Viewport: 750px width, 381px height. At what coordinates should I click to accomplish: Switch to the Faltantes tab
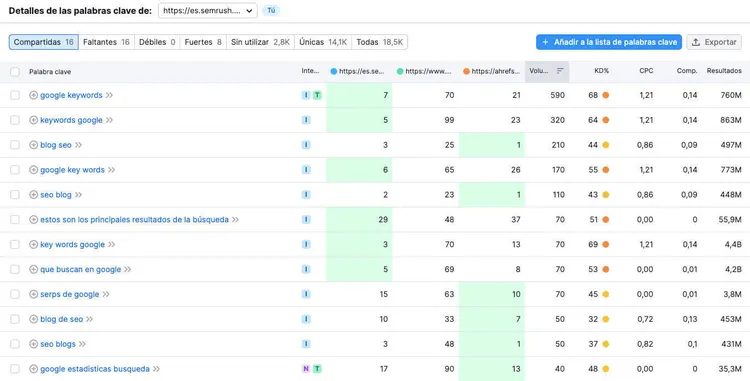coord(106,42)
